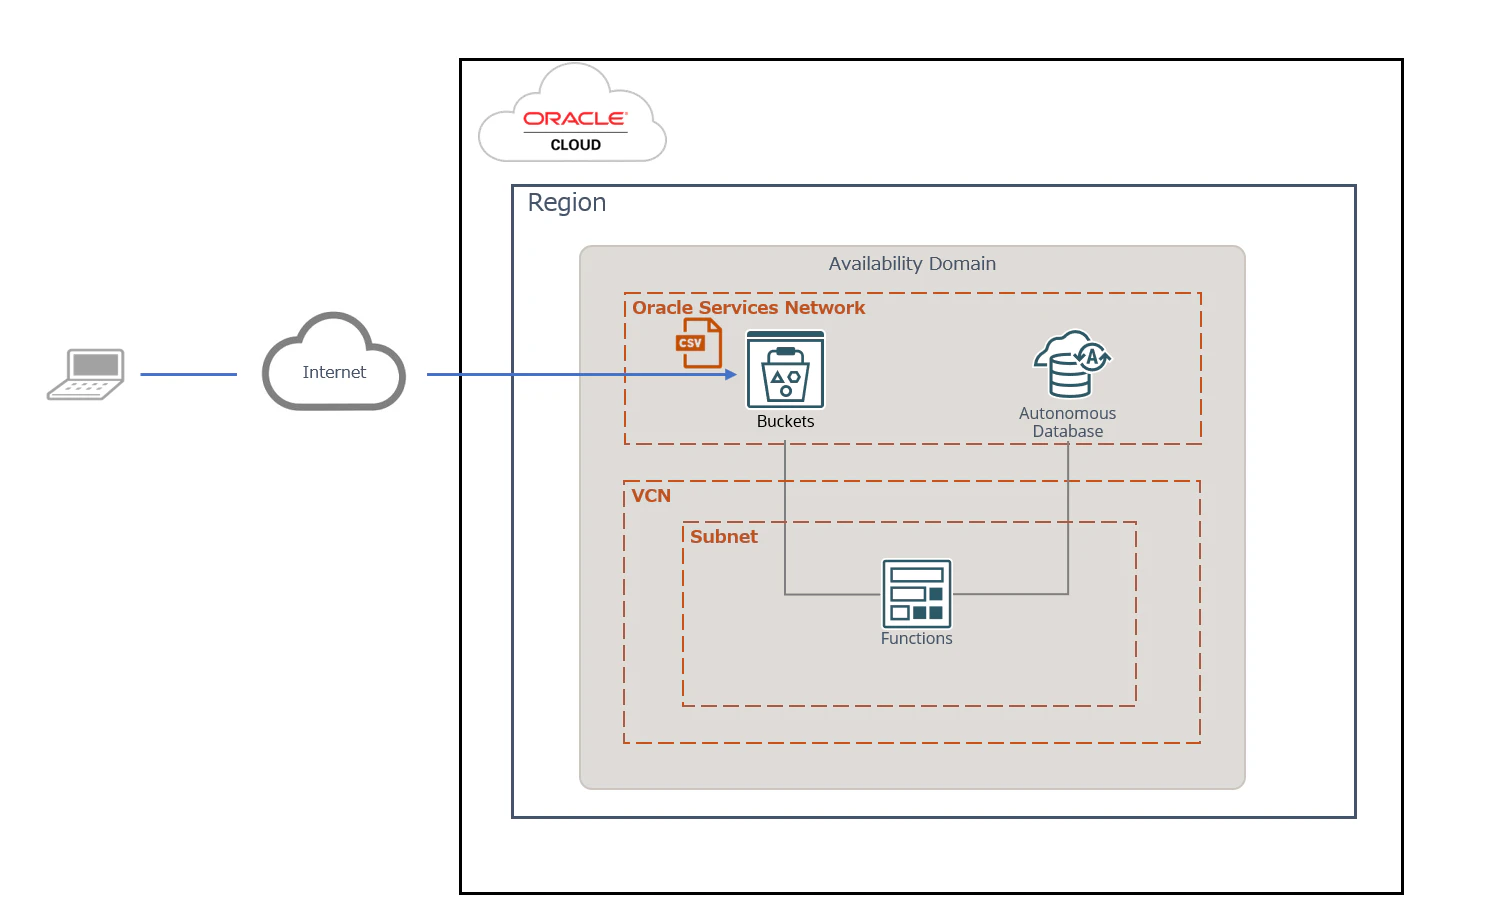Click the Region label text
Image resolution: width=1505 pixels, height=918 pixels.
(567, 203)
